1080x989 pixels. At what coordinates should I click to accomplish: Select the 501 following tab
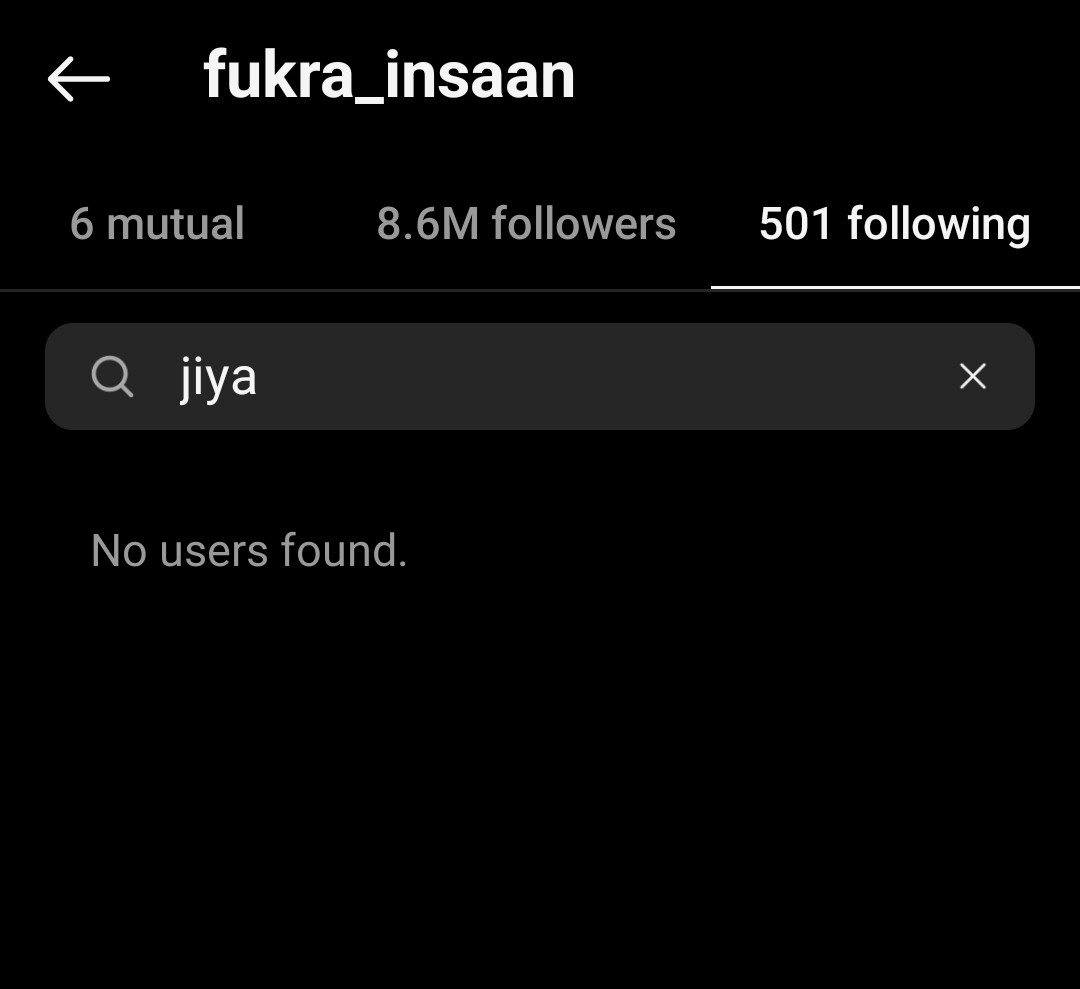point(895,225)
